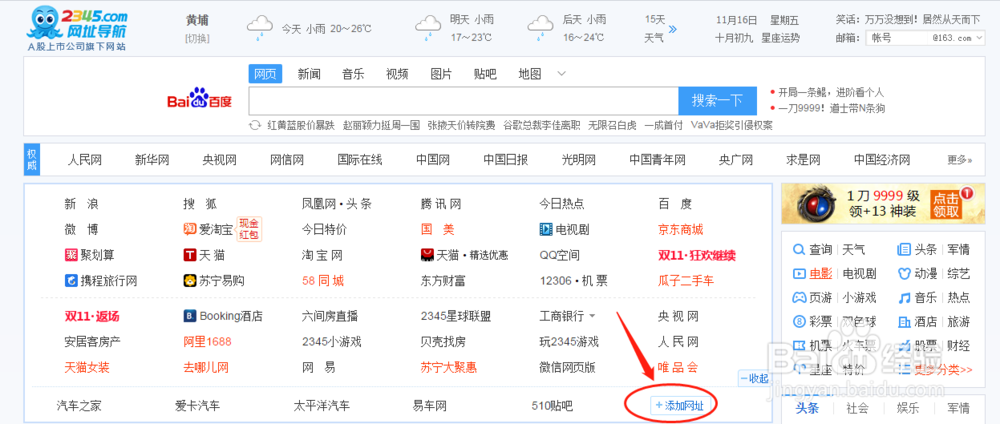Click the 2345.com octopus logo

77,29
